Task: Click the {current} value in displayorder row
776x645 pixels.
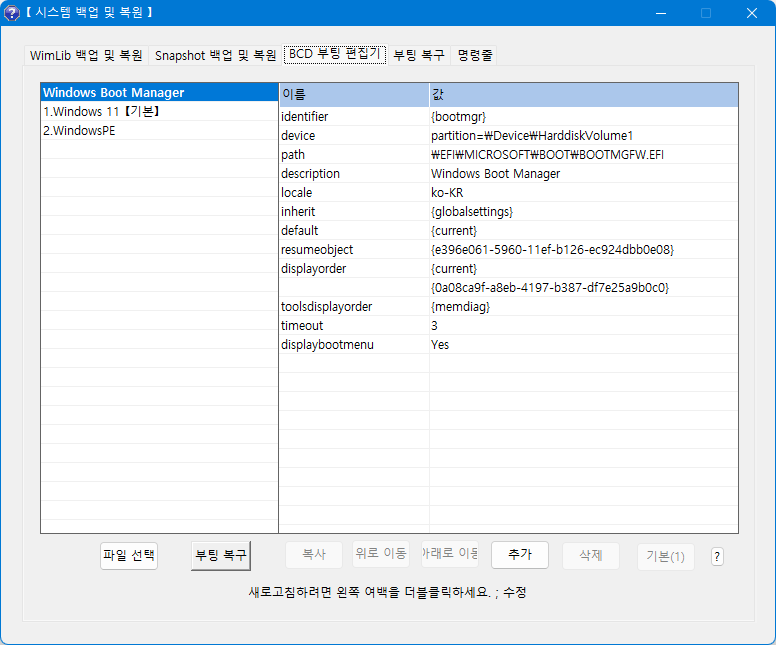Action: (x=454, y=269)
